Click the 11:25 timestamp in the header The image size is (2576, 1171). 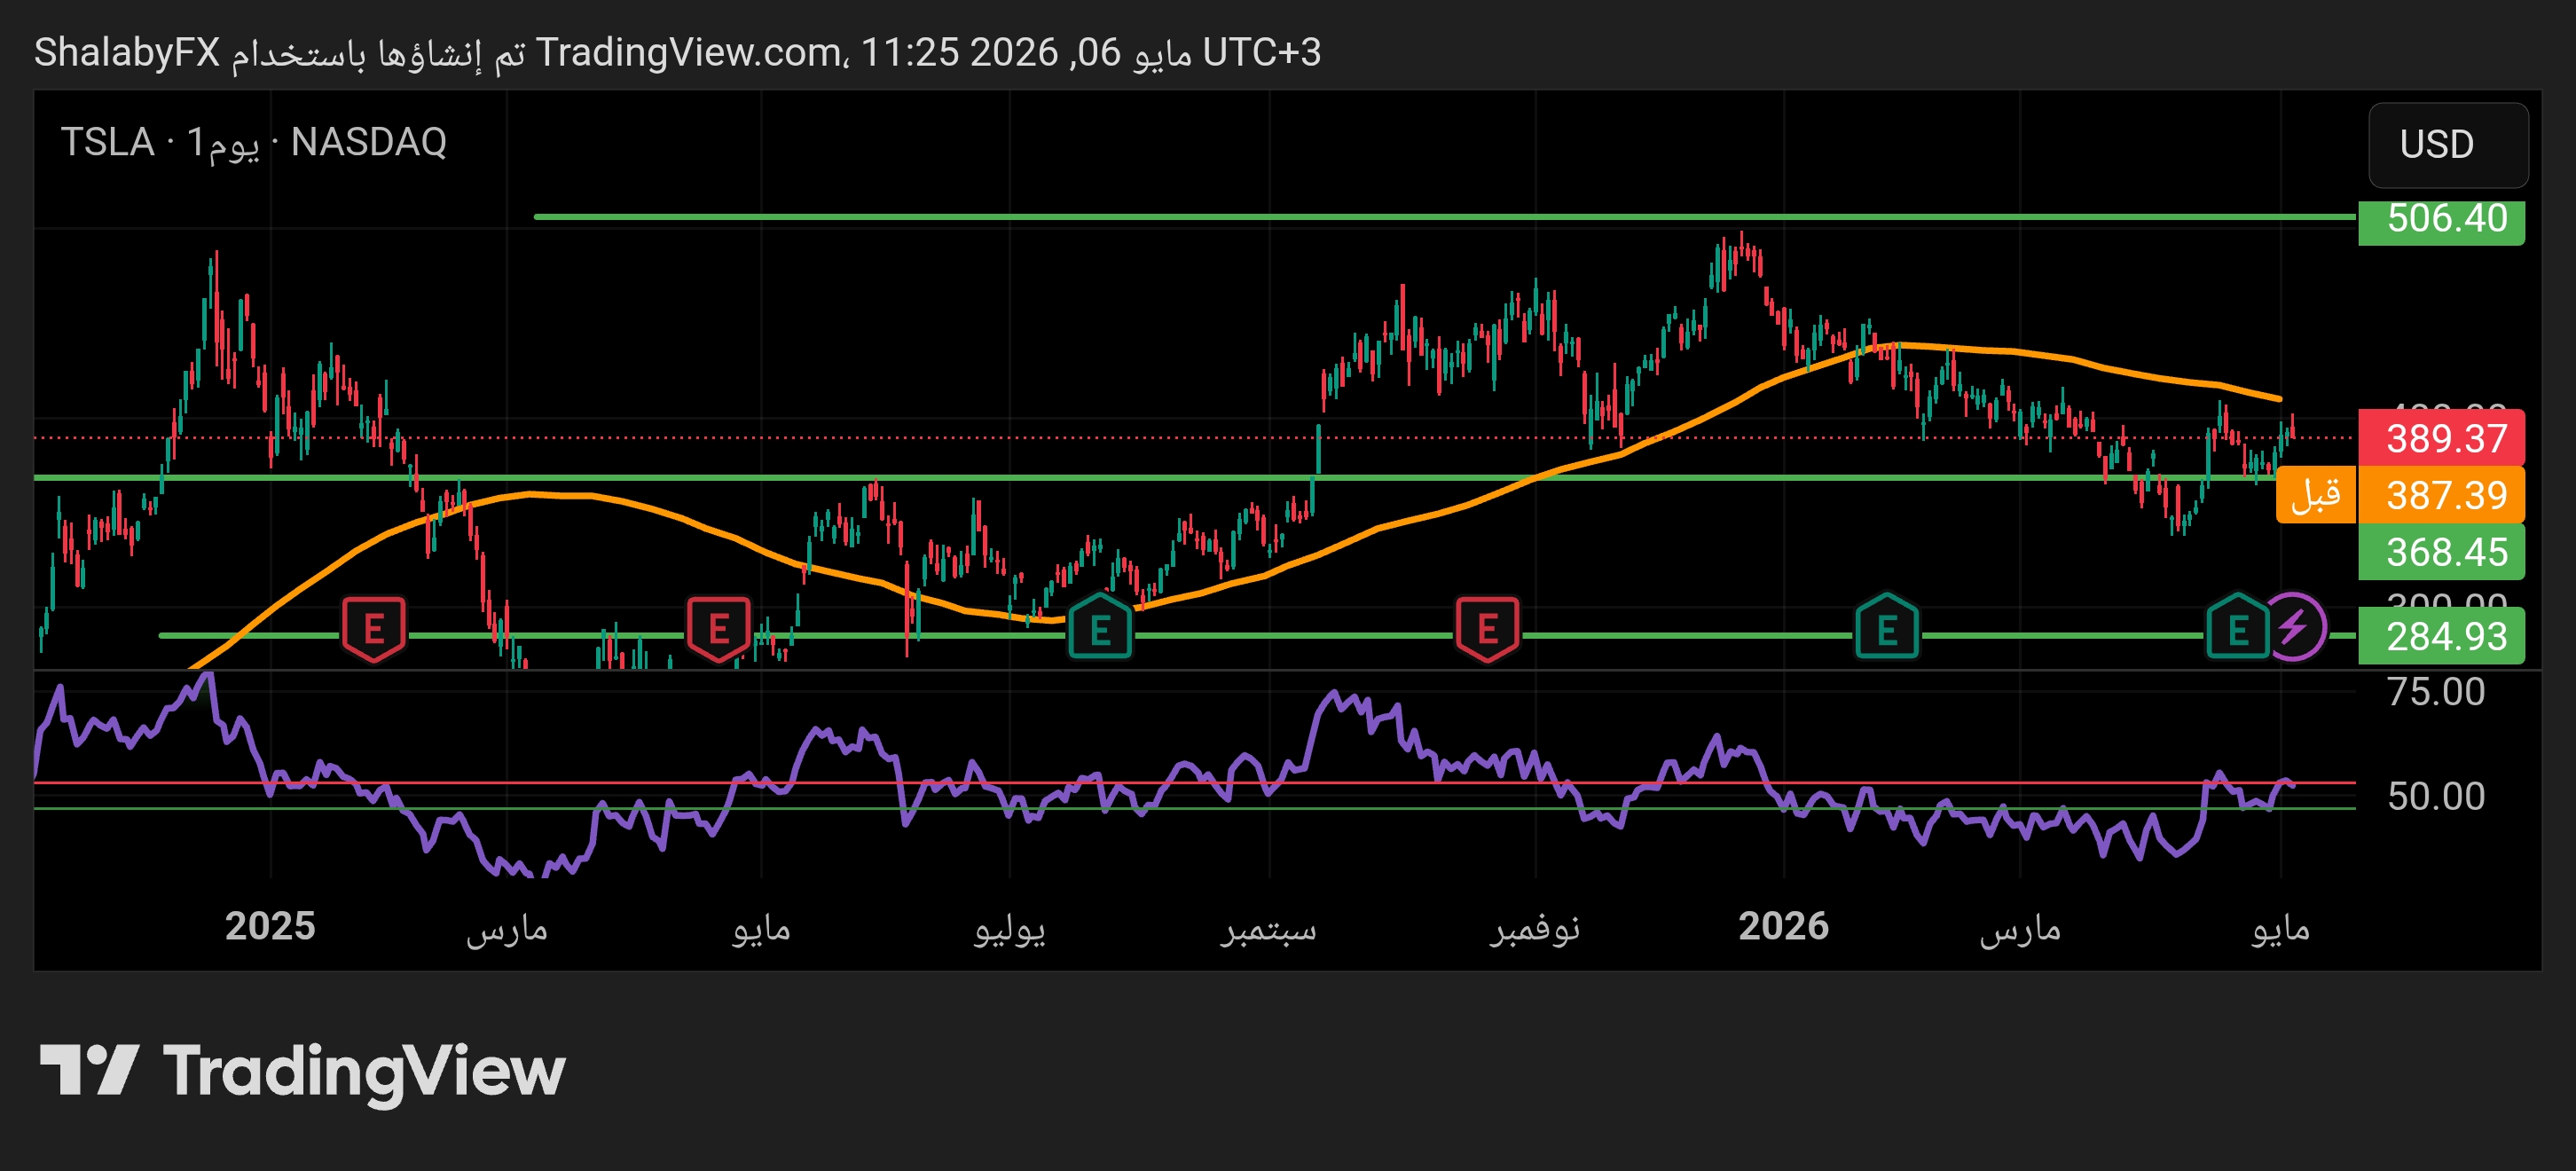[x=909, y=52]
